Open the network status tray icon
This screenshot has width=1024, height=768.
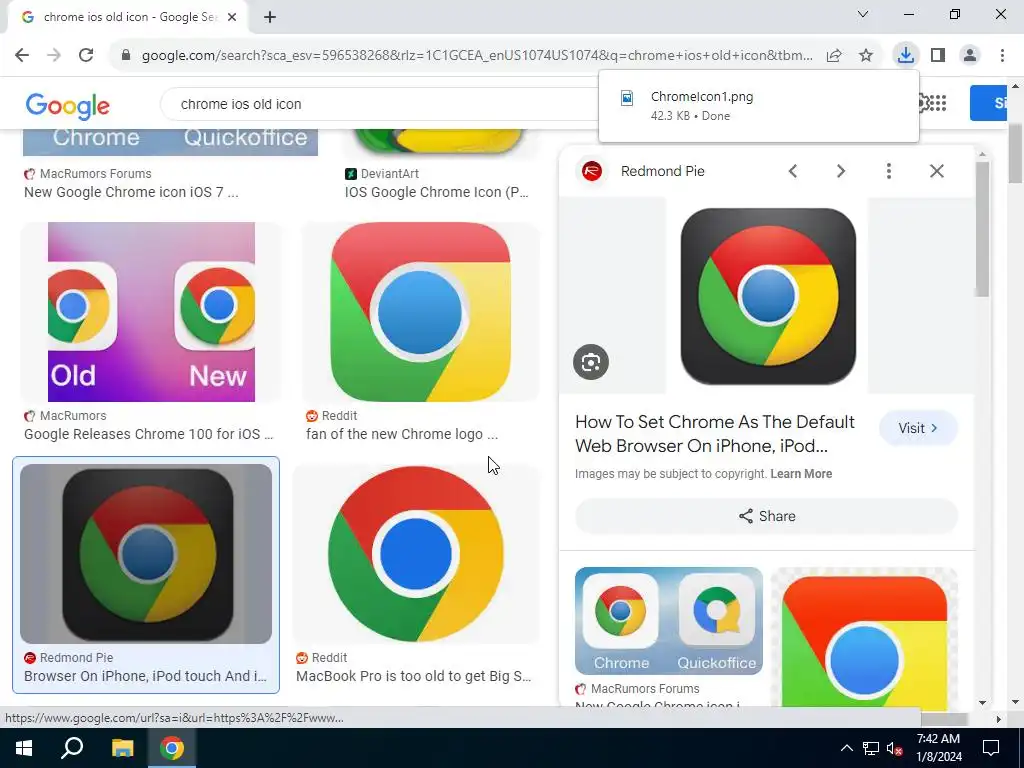(871, 748)
